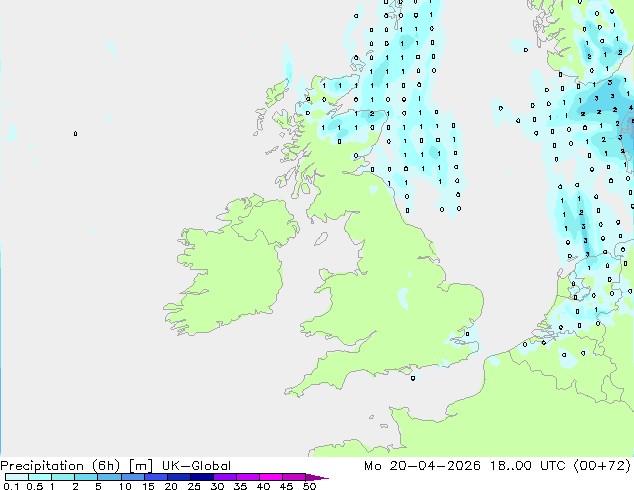Screen dimensions: 634x490
Task: Click the '0.5' legend scale number
Action: click(35, 486)
